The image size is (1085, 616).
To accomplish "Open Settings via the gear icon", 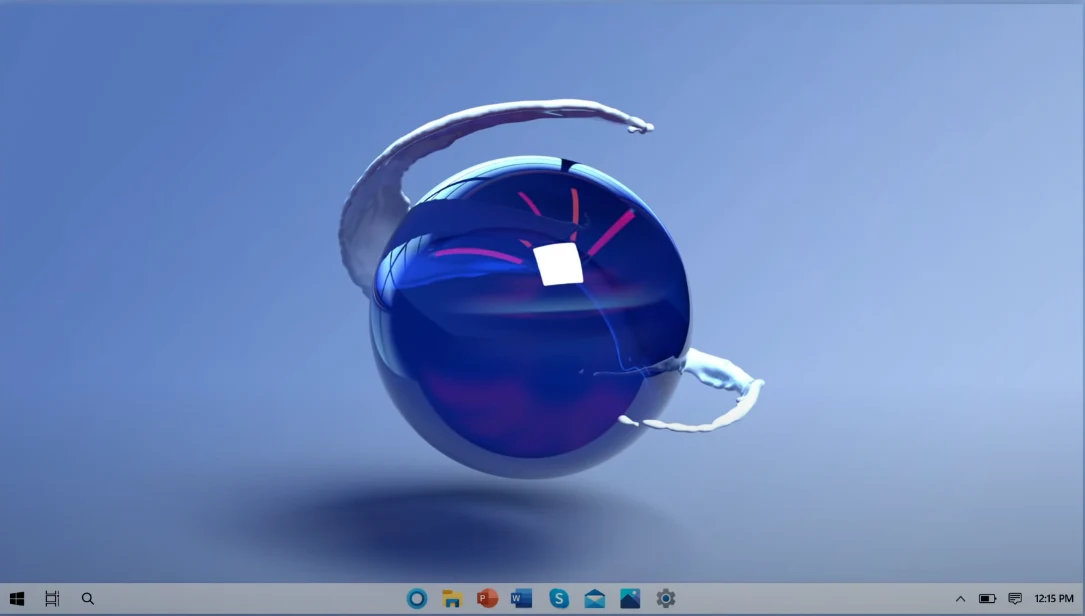I will point(666,599).
